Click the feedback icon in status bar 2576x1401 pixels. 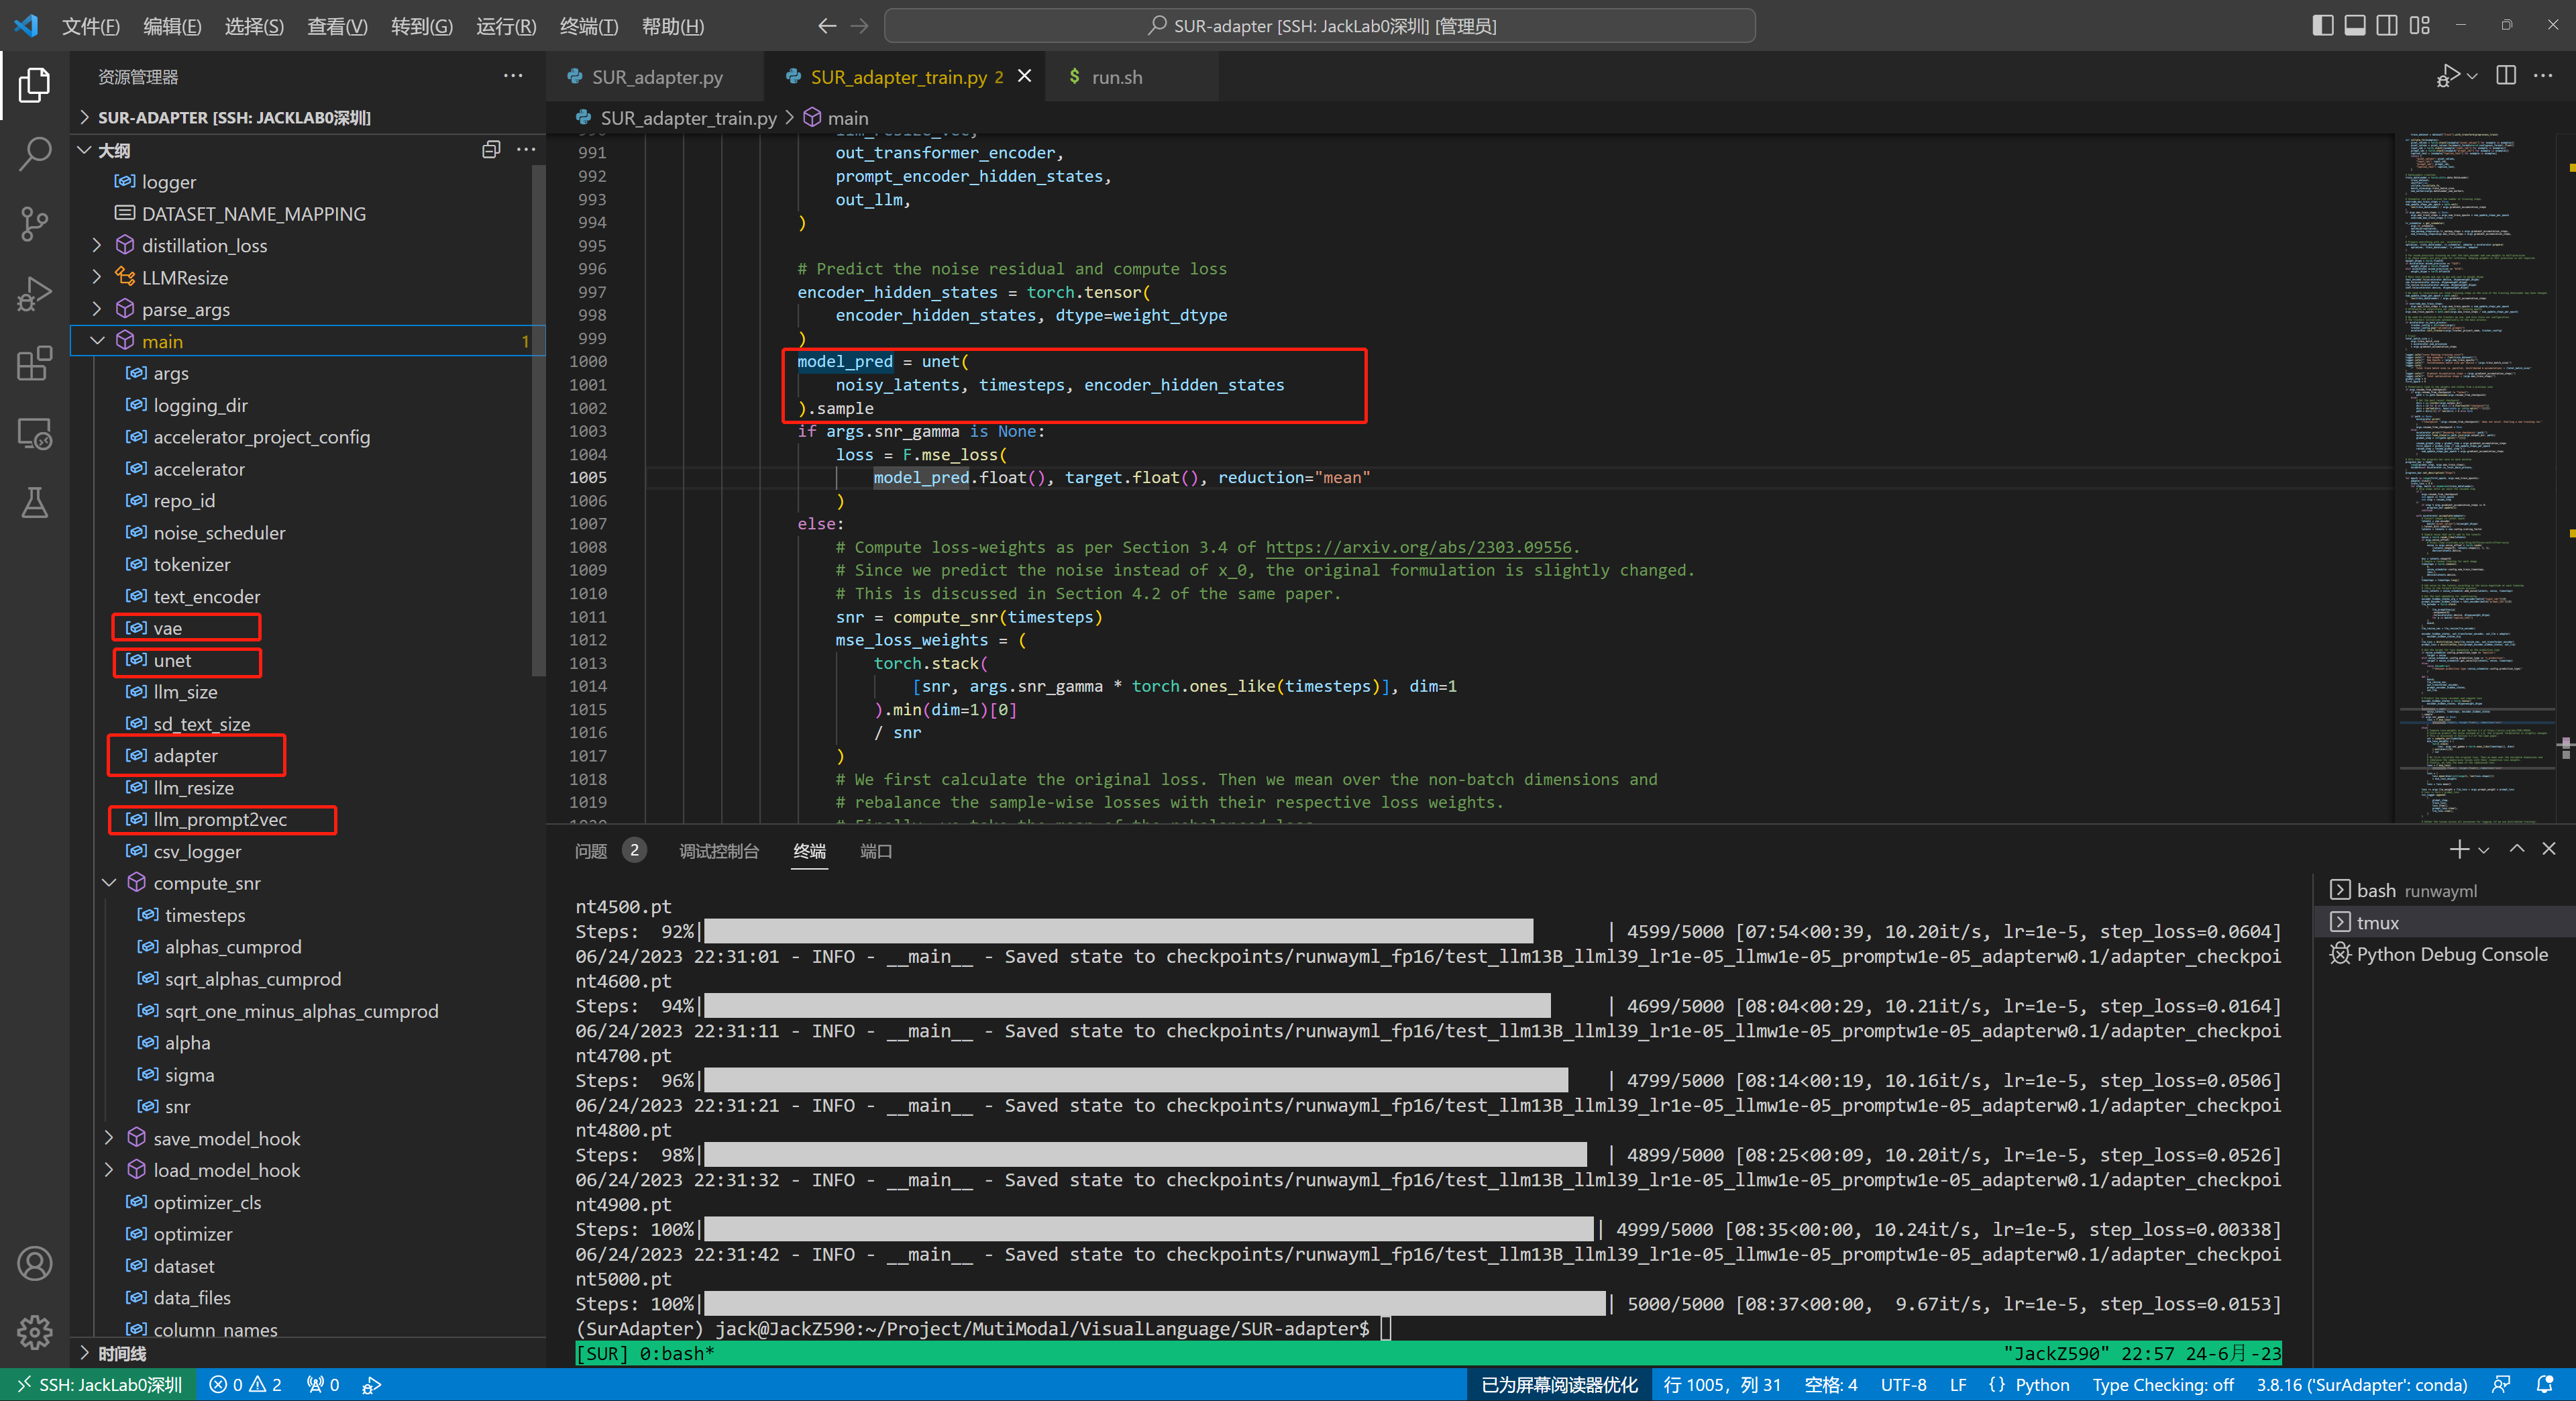click(2501, 1385)
